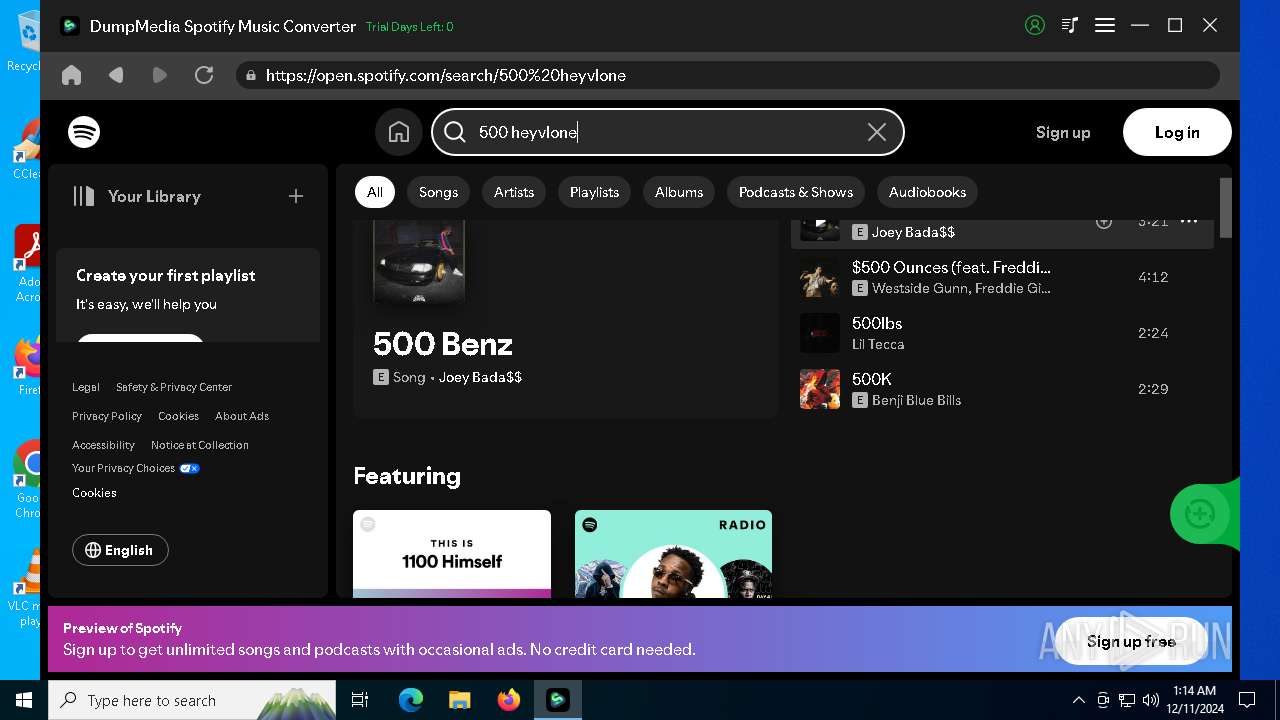Screen dimensions: 1280x720
Task: Open Privacy Policy link
Action: point(107,416)
